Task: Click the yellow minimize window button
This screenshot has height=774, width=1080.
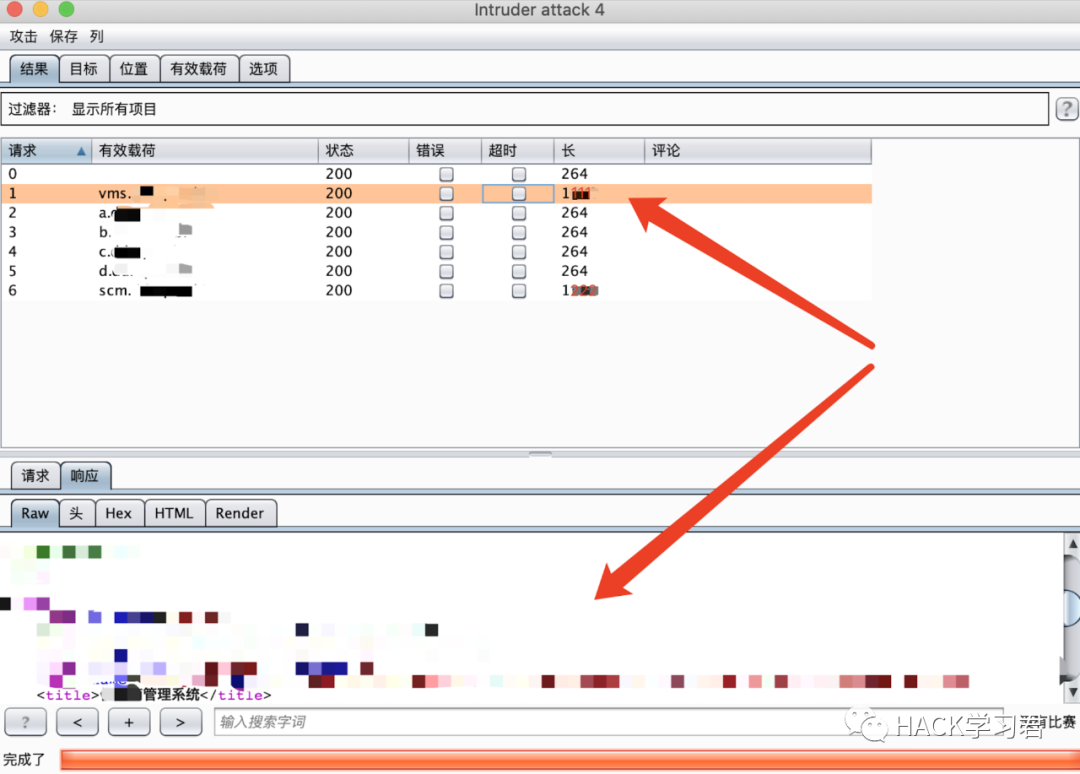Action: click(x=40, y=10)
